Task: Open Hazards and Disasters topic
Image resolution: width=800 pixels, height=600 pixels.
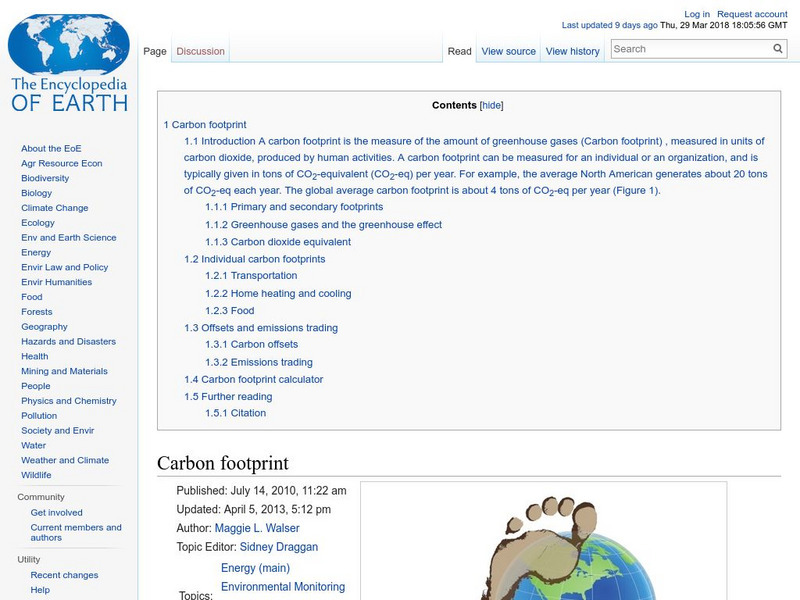Action: tap(68, 341)
